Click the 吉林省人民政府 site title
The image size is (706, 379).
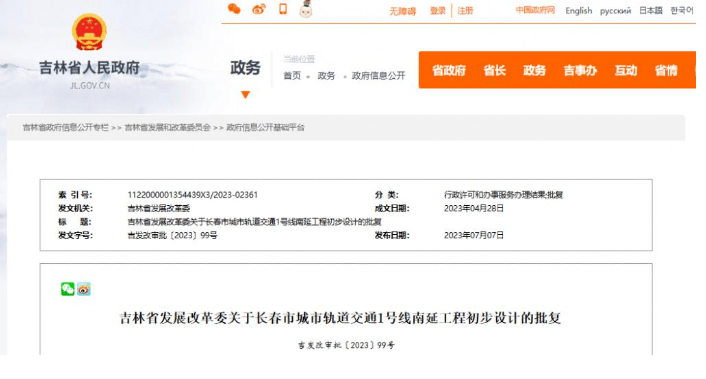(89, 68)
